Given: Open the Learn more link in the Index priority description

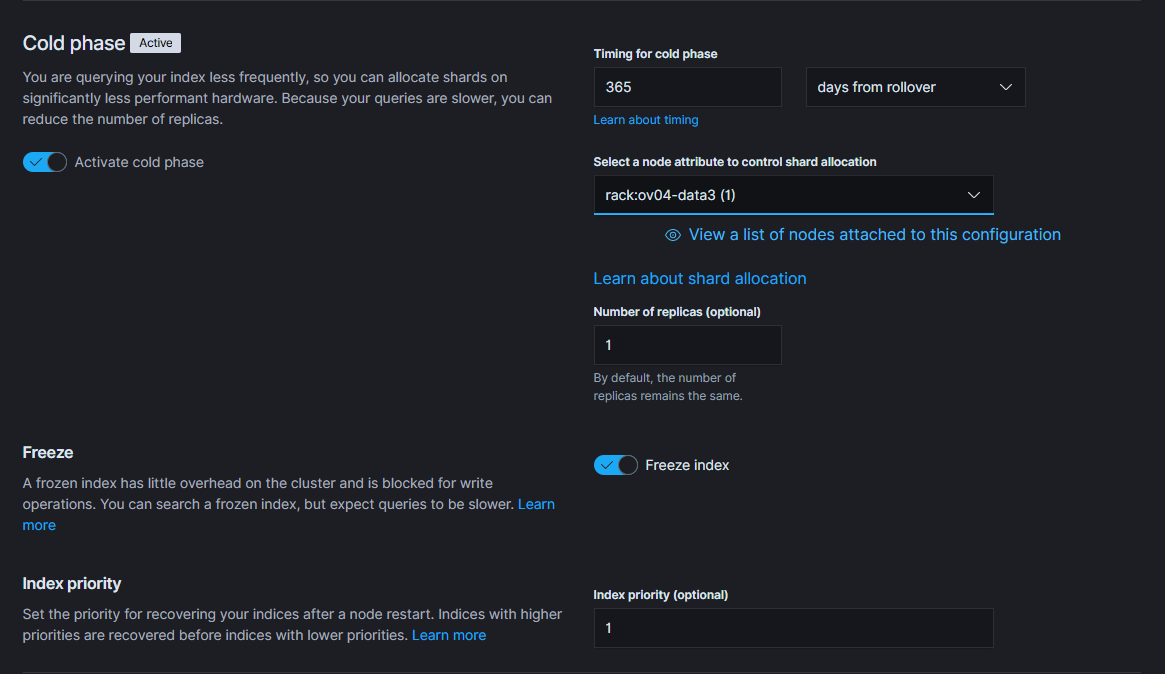Looking at the screenshot, I should click(x=449, y=635).
